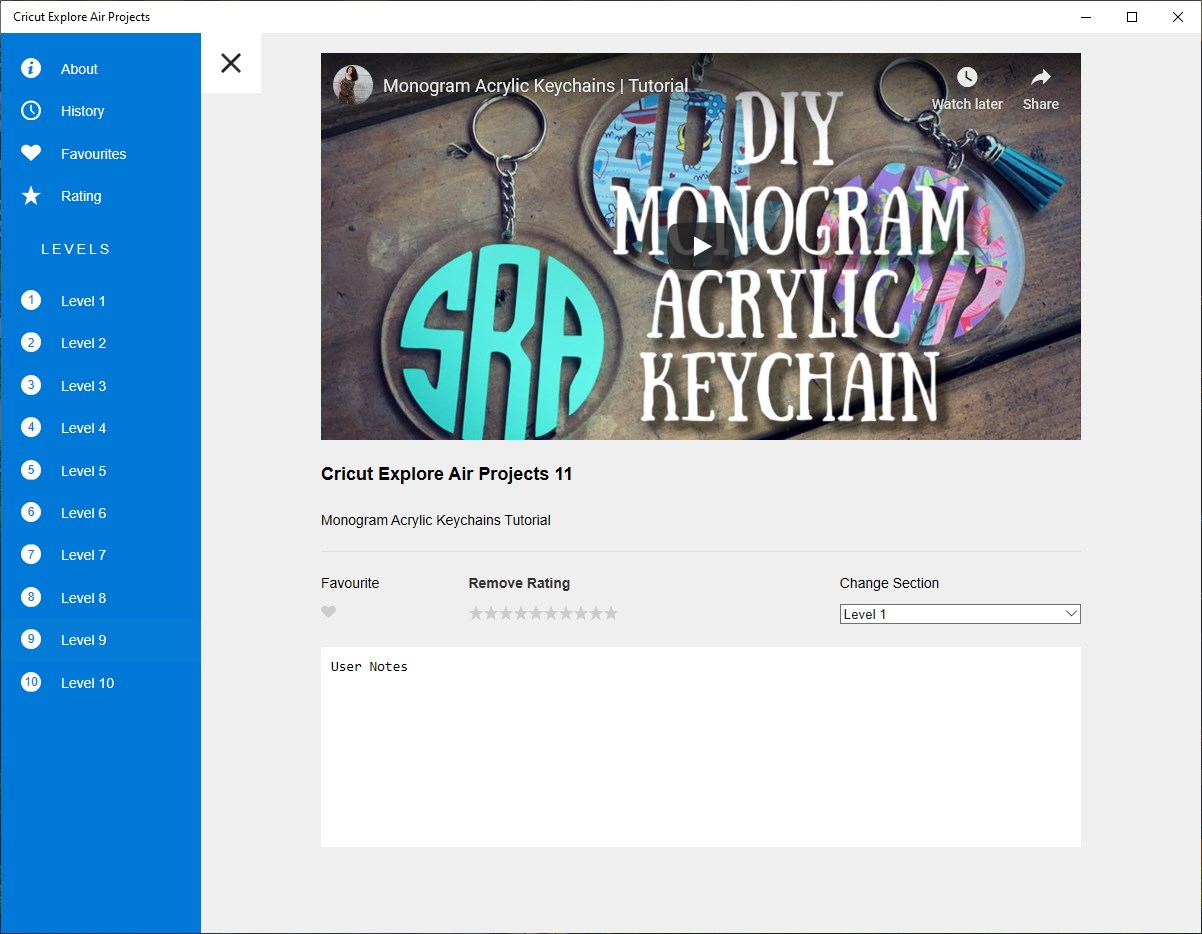Click Remove Rating to clear the stars

[518, 582]
